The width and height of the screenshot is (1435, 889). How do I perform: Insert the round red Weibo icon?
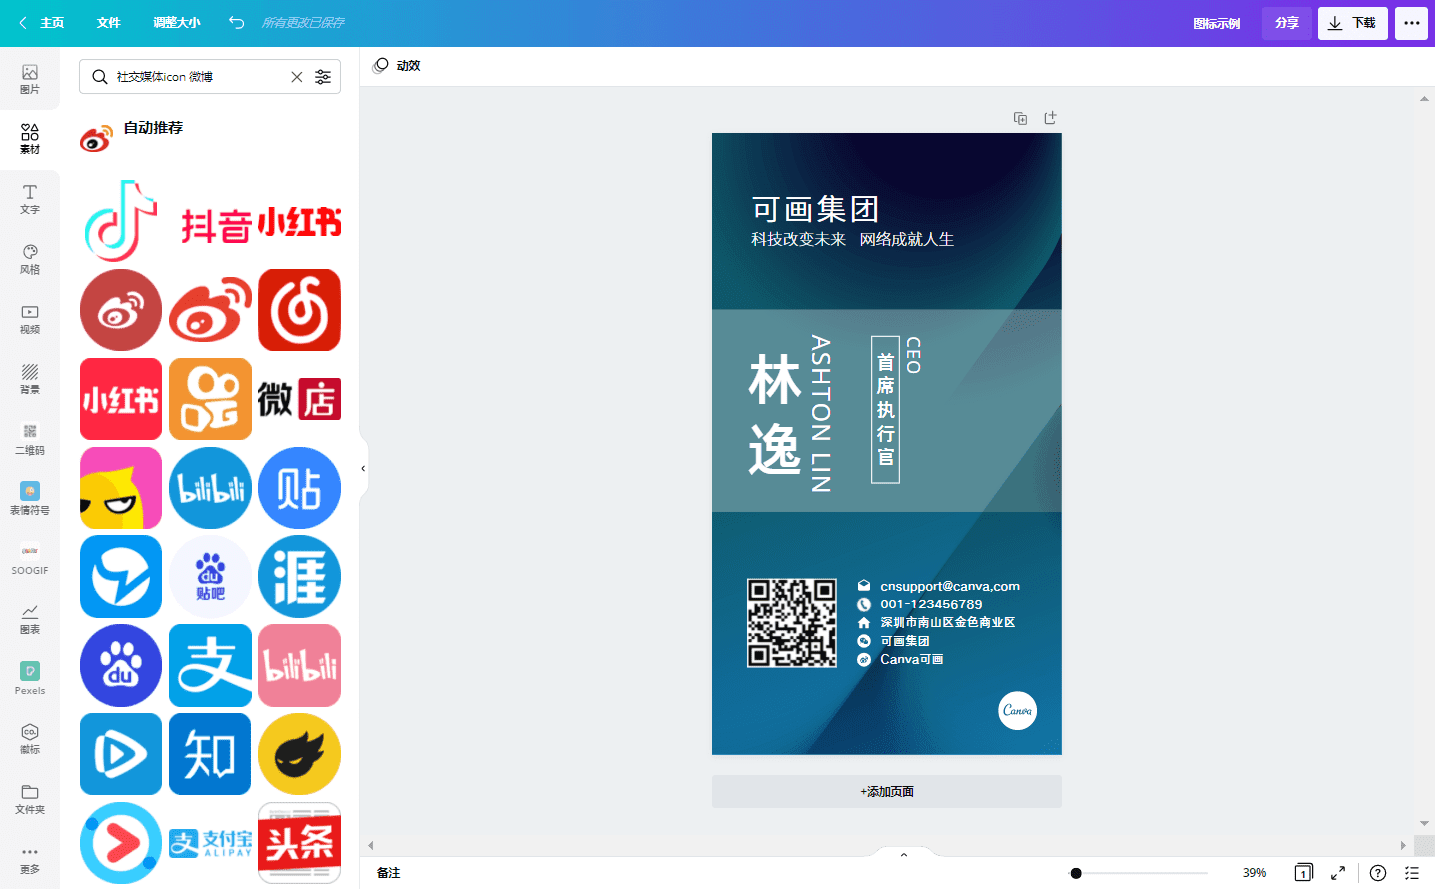point(121,310)
